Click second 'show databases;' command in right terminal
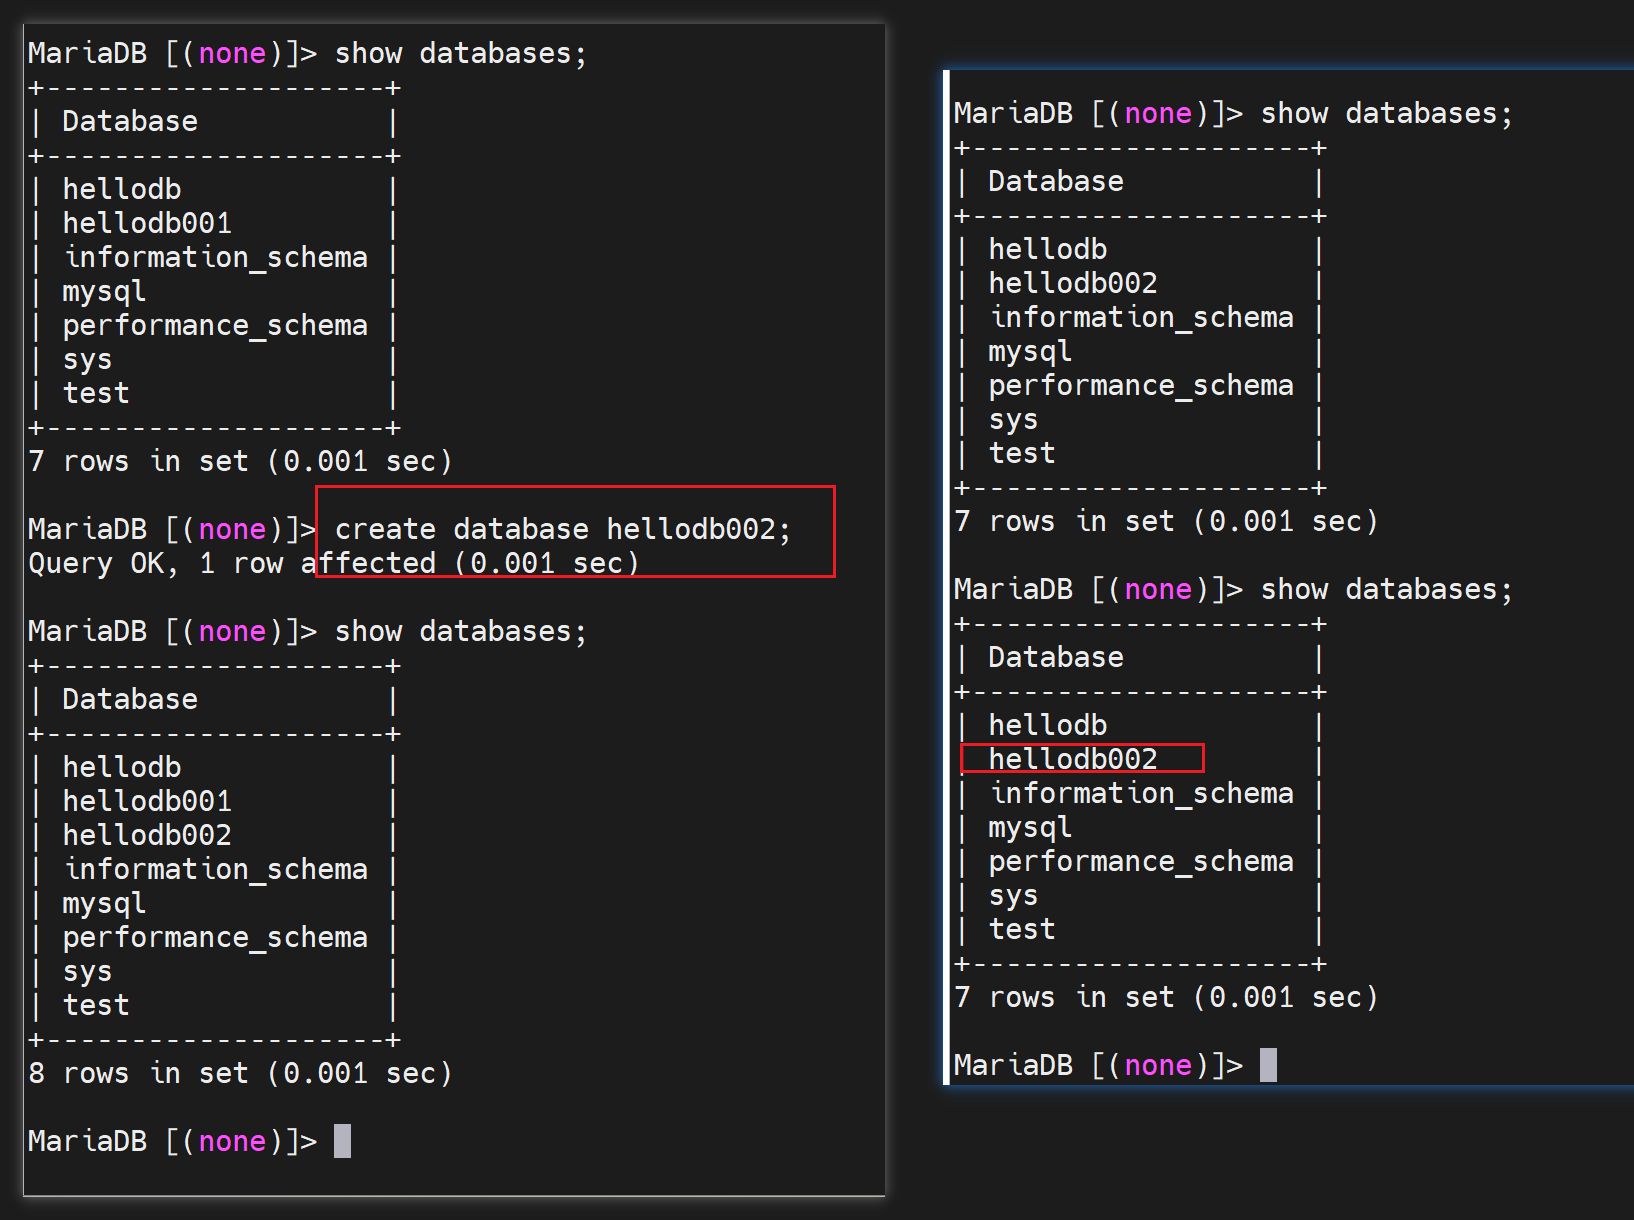Screen dimensions: 1634x1220 point(1387,589)
